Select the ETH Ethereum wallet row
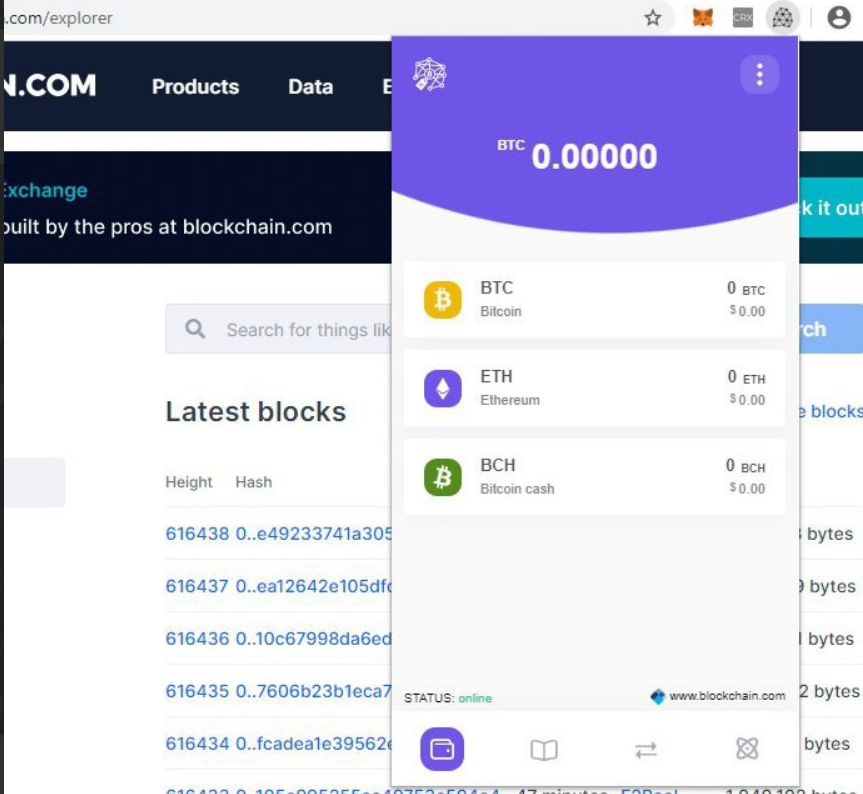863x794 pixels. [x=594, y=388]
